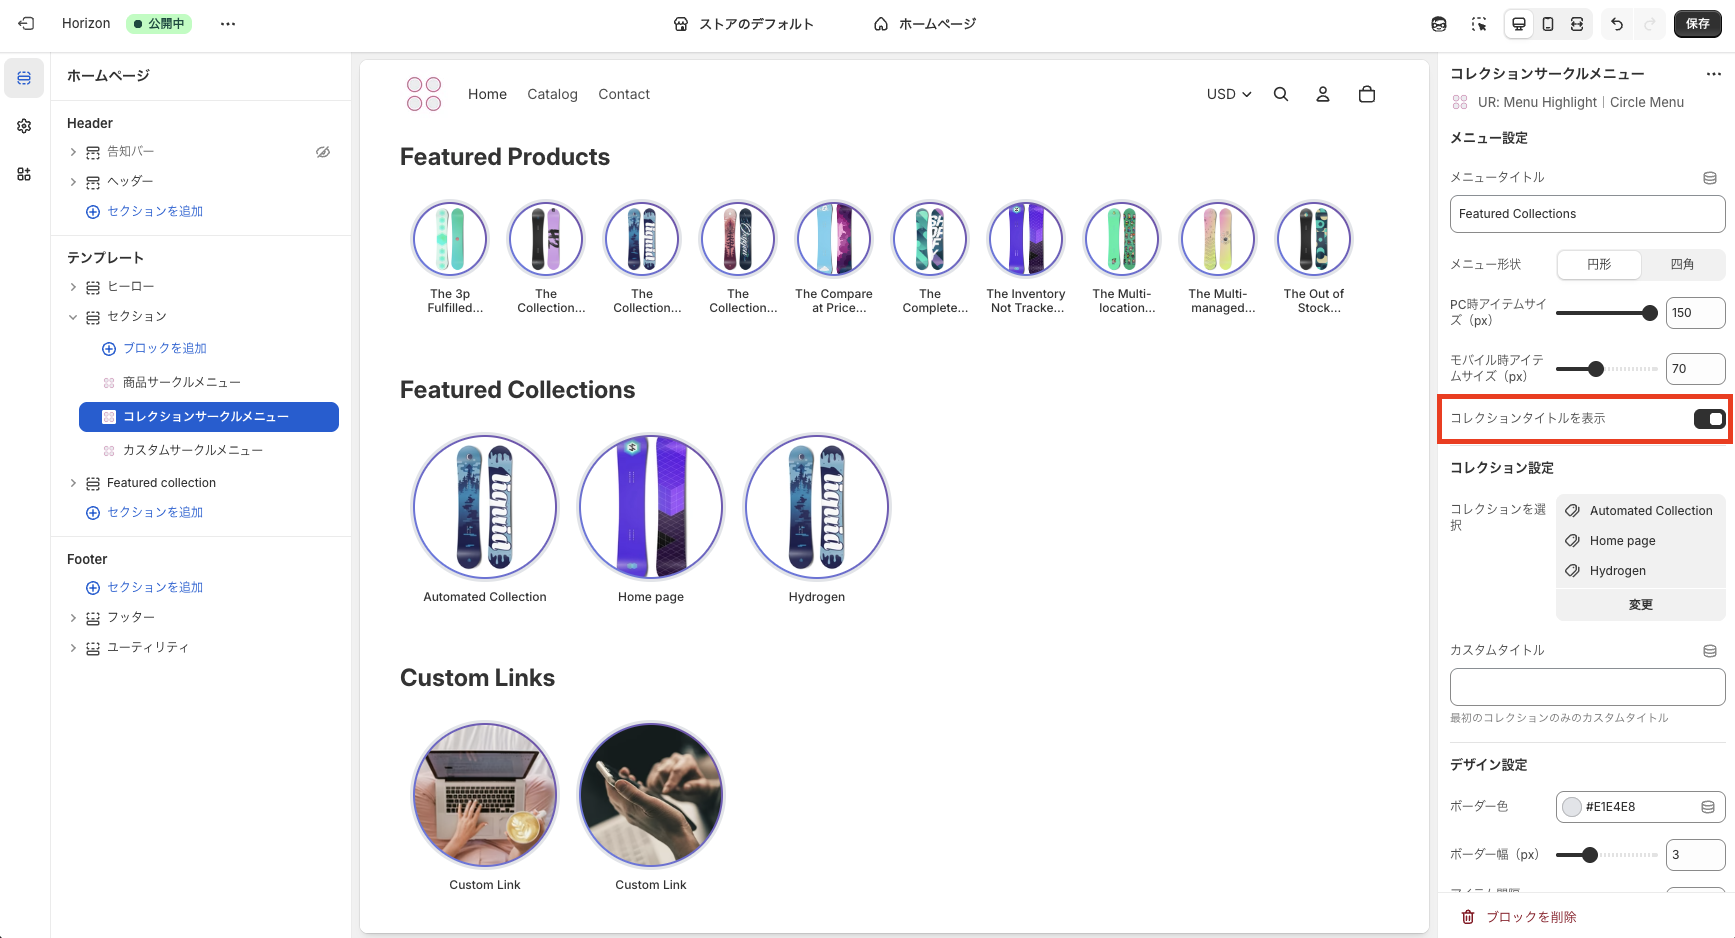The width and height of the screenshot is (1735, 938).
Task: Collapse the セクション tree item
Action: [73, 317]
